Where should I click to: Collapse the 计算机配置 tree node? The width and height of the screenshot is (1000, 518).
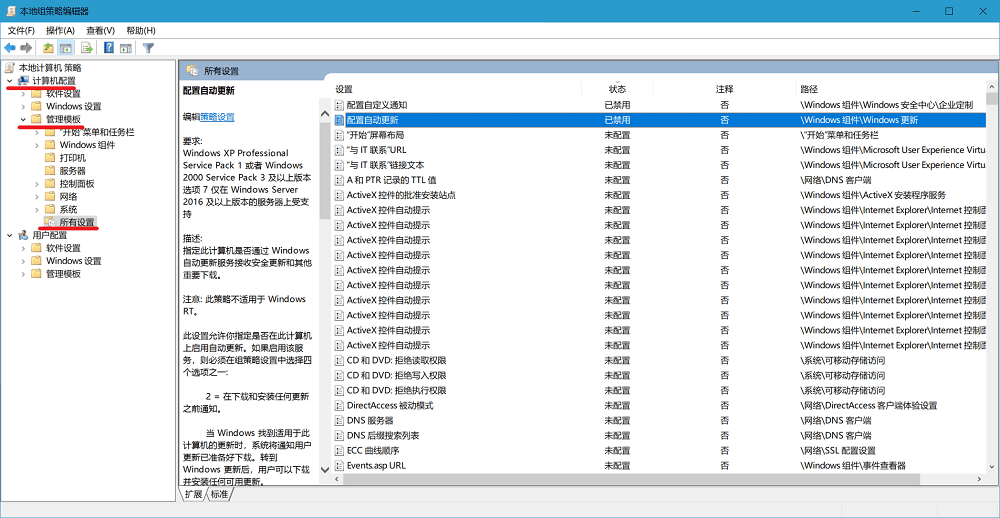[10, 80]
